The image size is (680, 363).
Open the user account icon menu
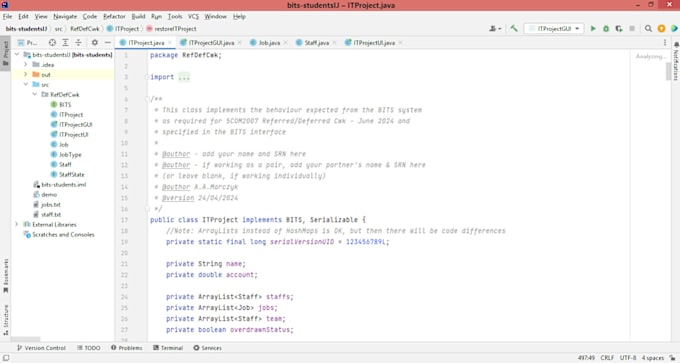click(x=495, y=29)
